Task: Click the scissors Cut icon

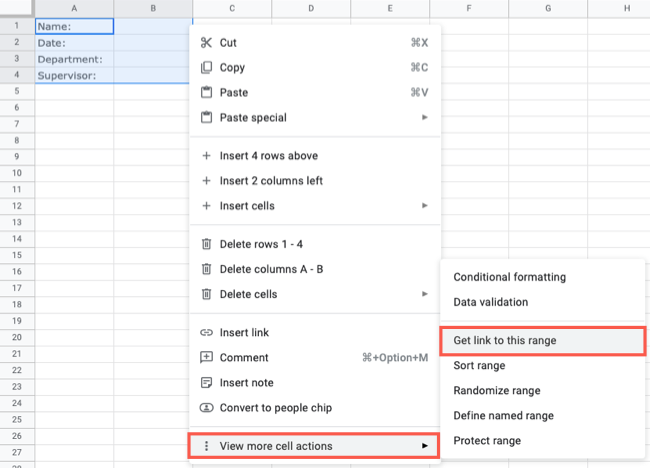Action: click(206, 43)
